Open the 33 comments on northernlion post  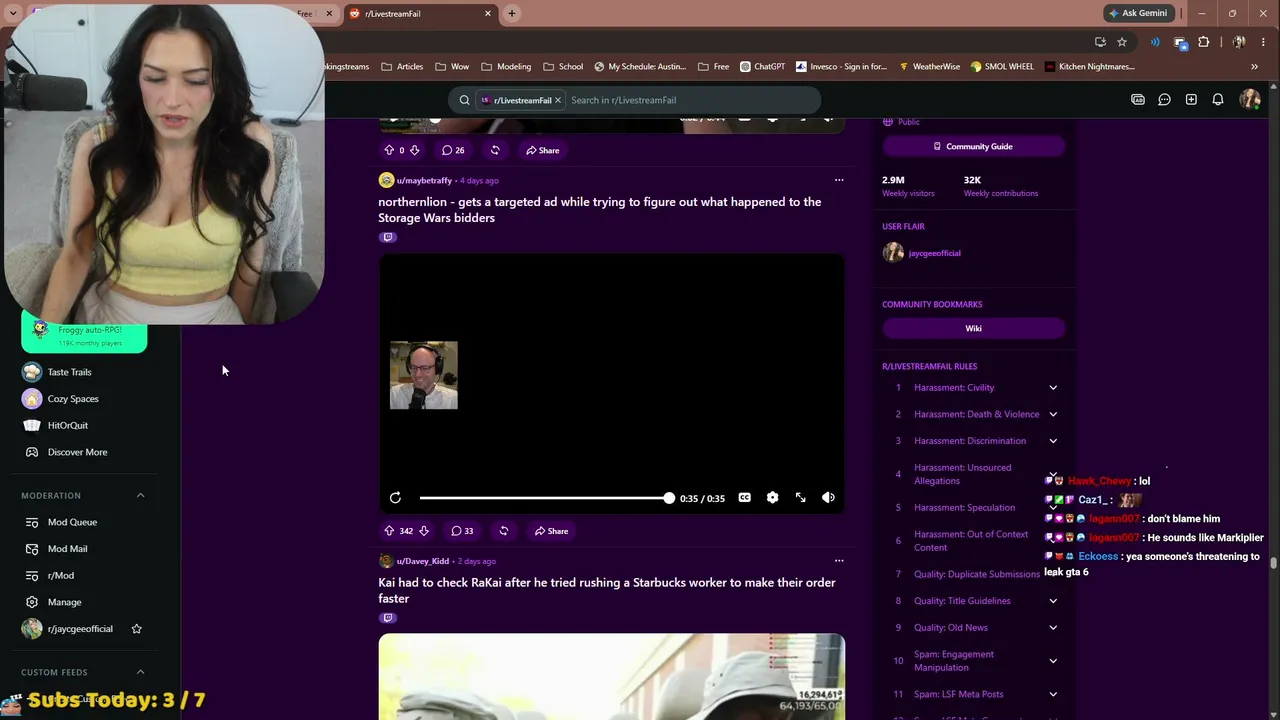[462, 531]
